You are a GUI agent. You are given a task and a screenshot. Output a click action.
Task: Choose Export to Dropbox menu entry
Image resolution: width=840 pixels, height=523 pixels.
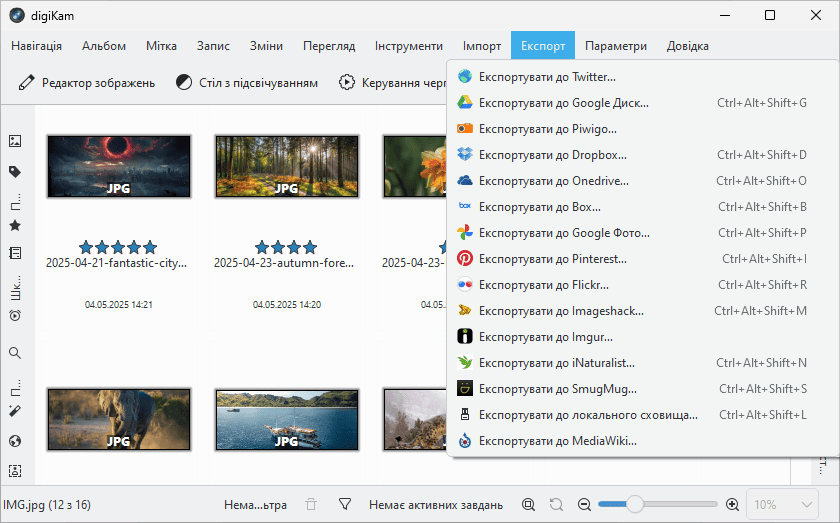552,155
